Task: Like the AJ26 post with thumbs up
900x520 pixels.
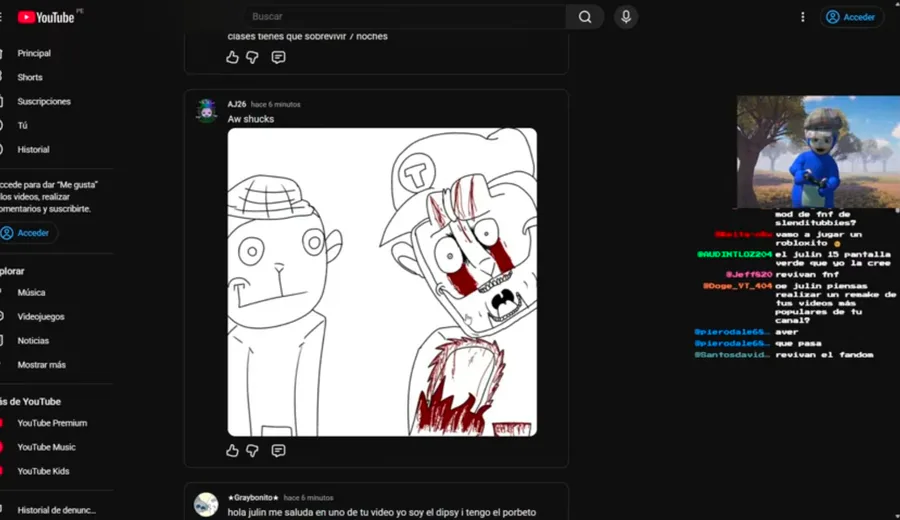Action: pos(232,451)
